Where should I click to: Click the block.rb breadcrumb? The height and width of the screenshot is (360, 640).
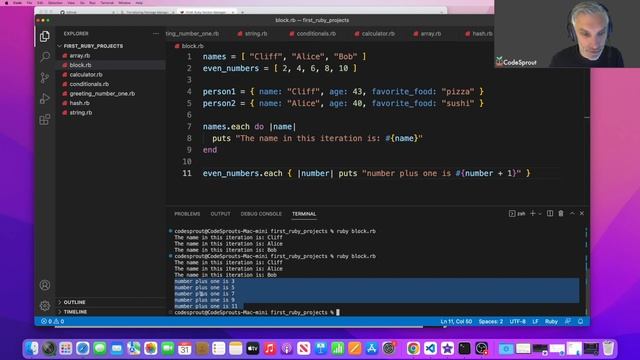point(189,46)
